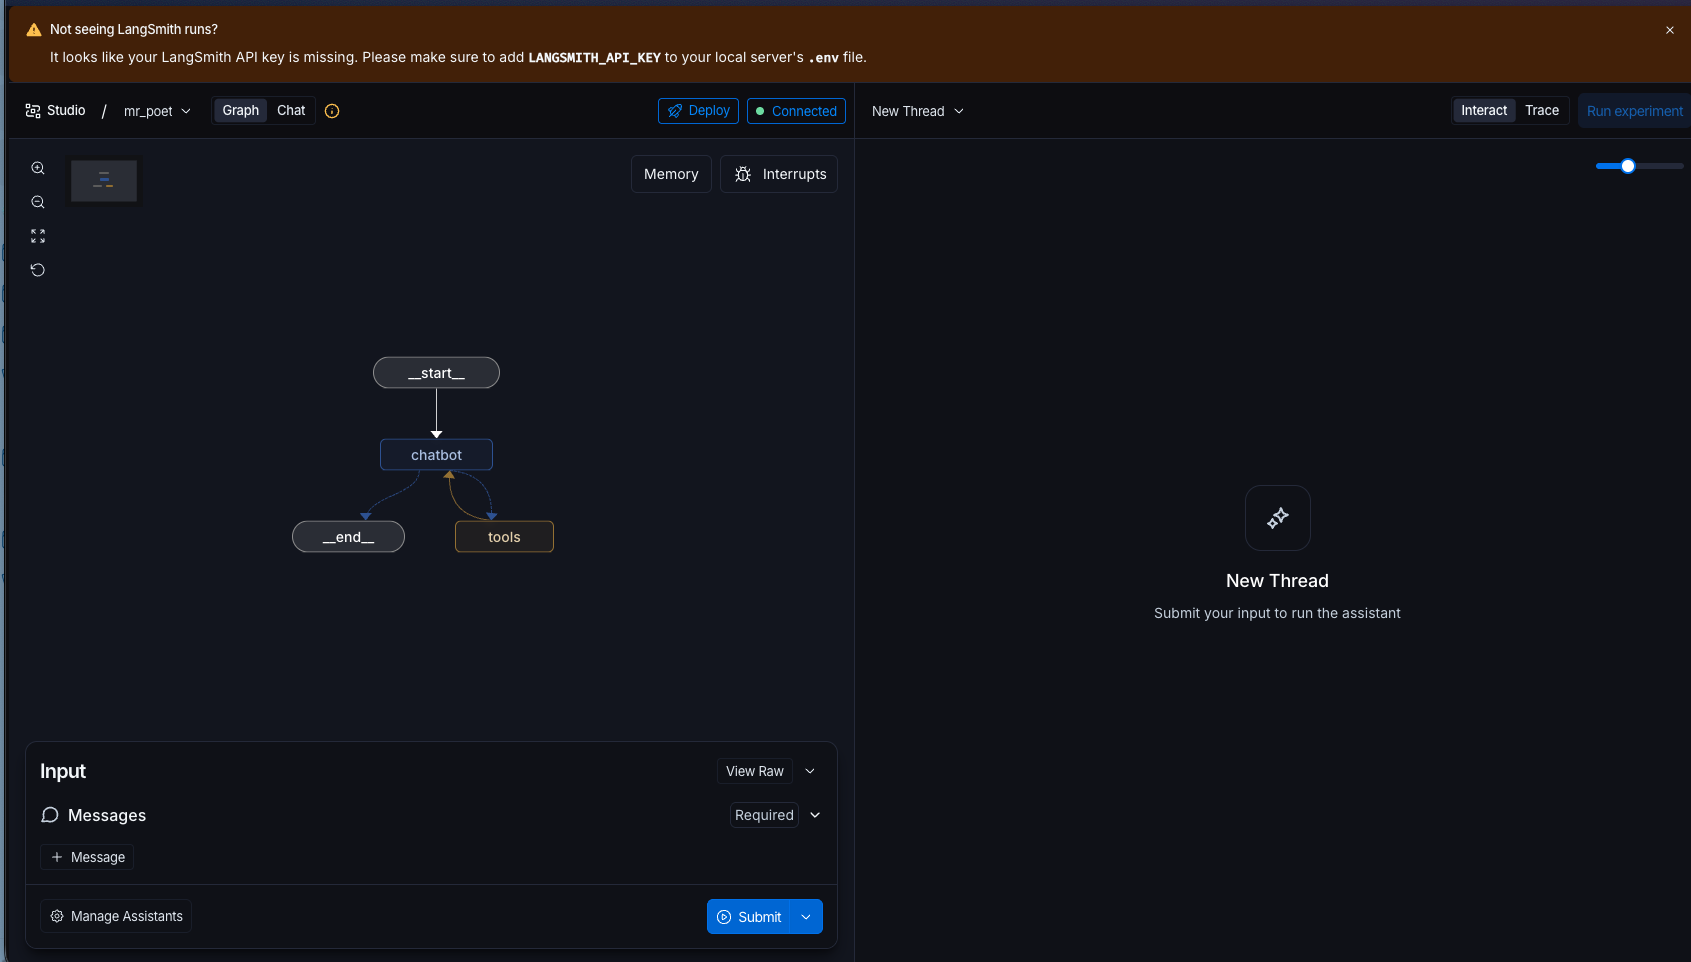Select the __start__ node
This screenshot has height=962, width=1691.
pos(436,373)
